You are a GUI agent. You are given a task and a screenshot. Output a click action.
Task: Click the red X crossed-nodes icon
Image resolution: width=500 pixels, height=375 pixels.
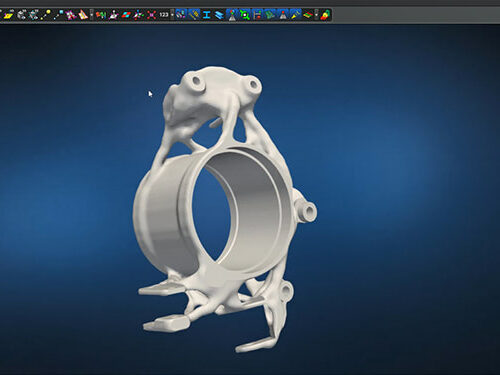click(x=152, y=15)
